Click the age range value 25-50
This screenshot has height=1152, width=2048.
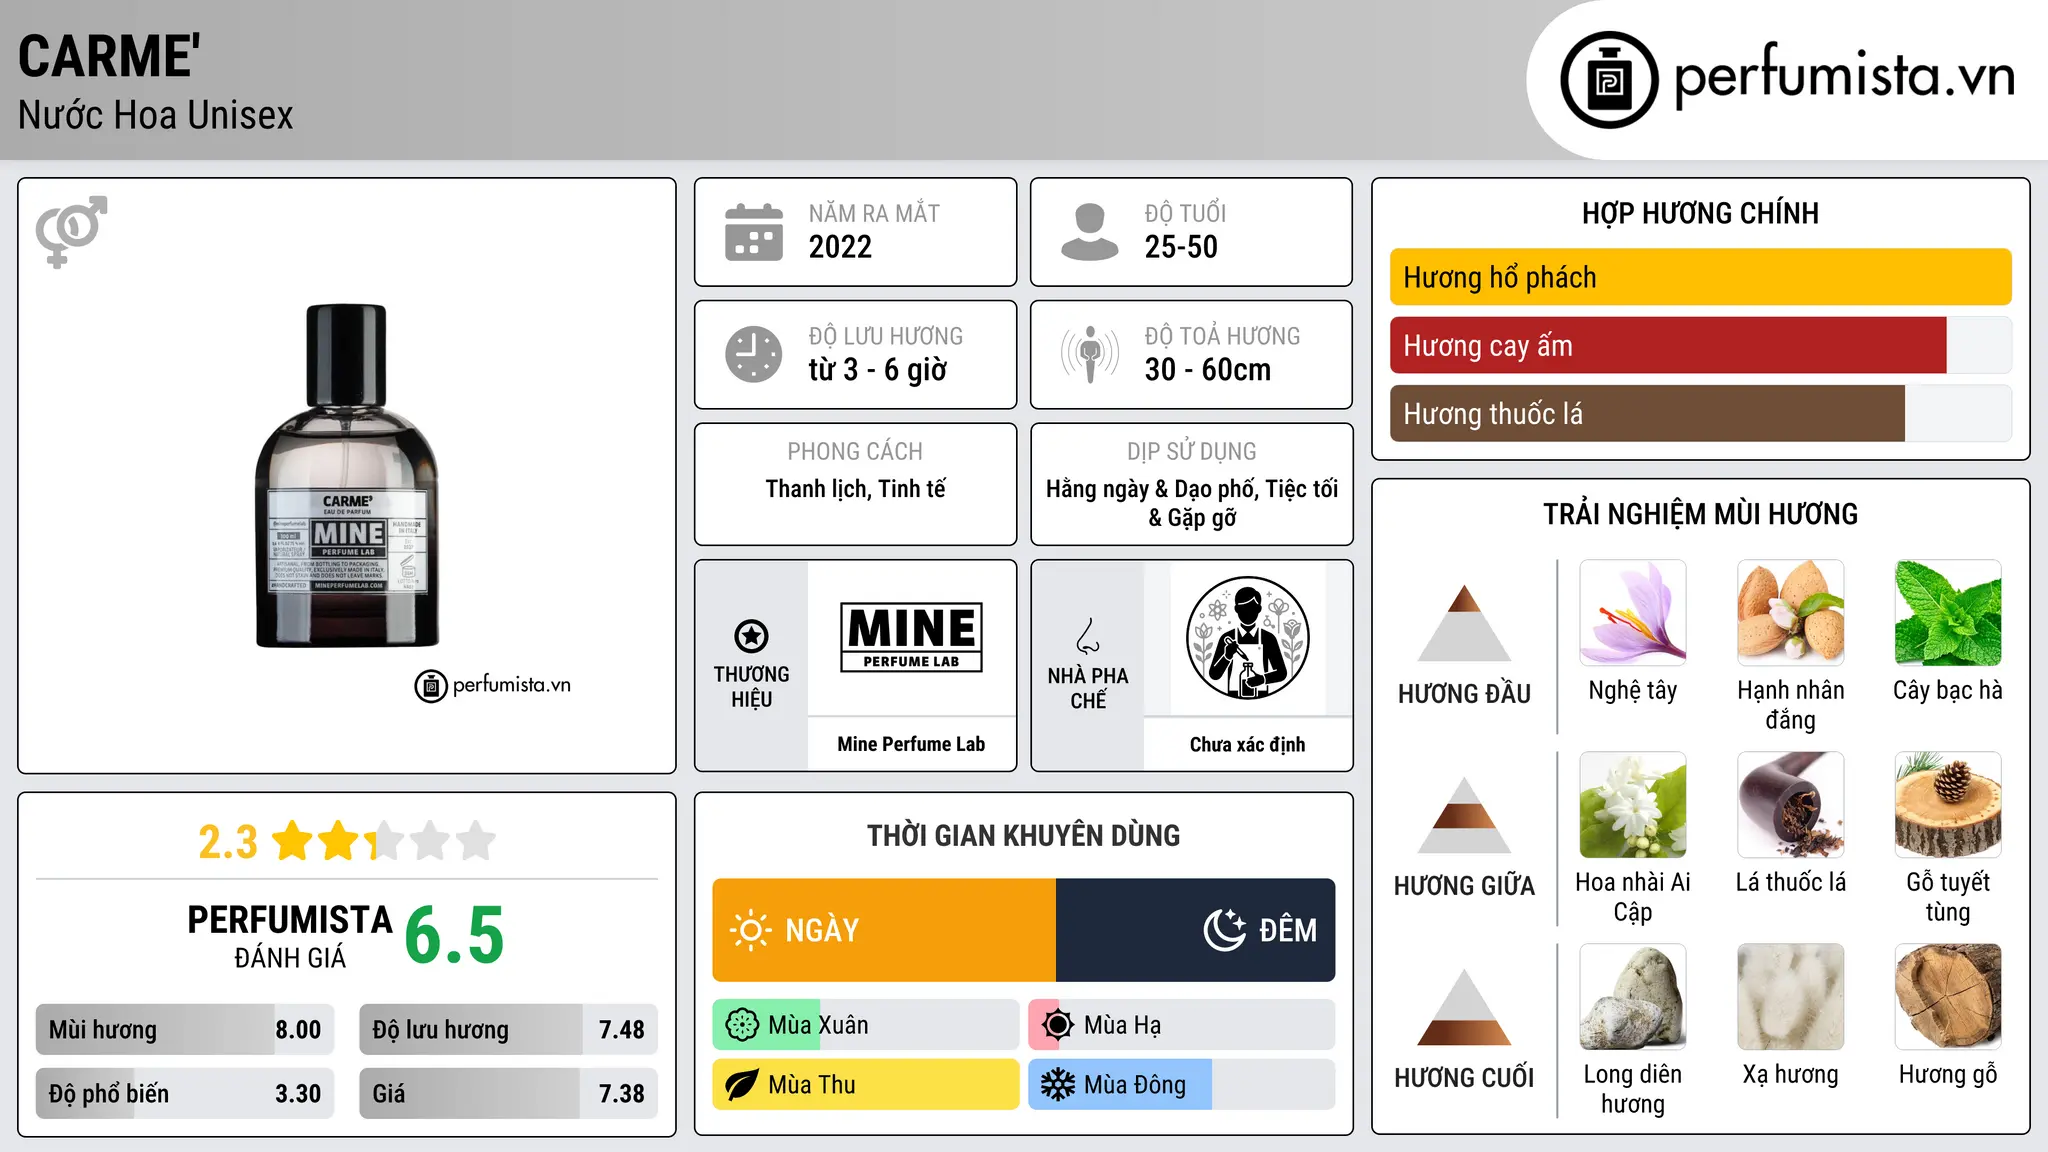point(1181,247)
